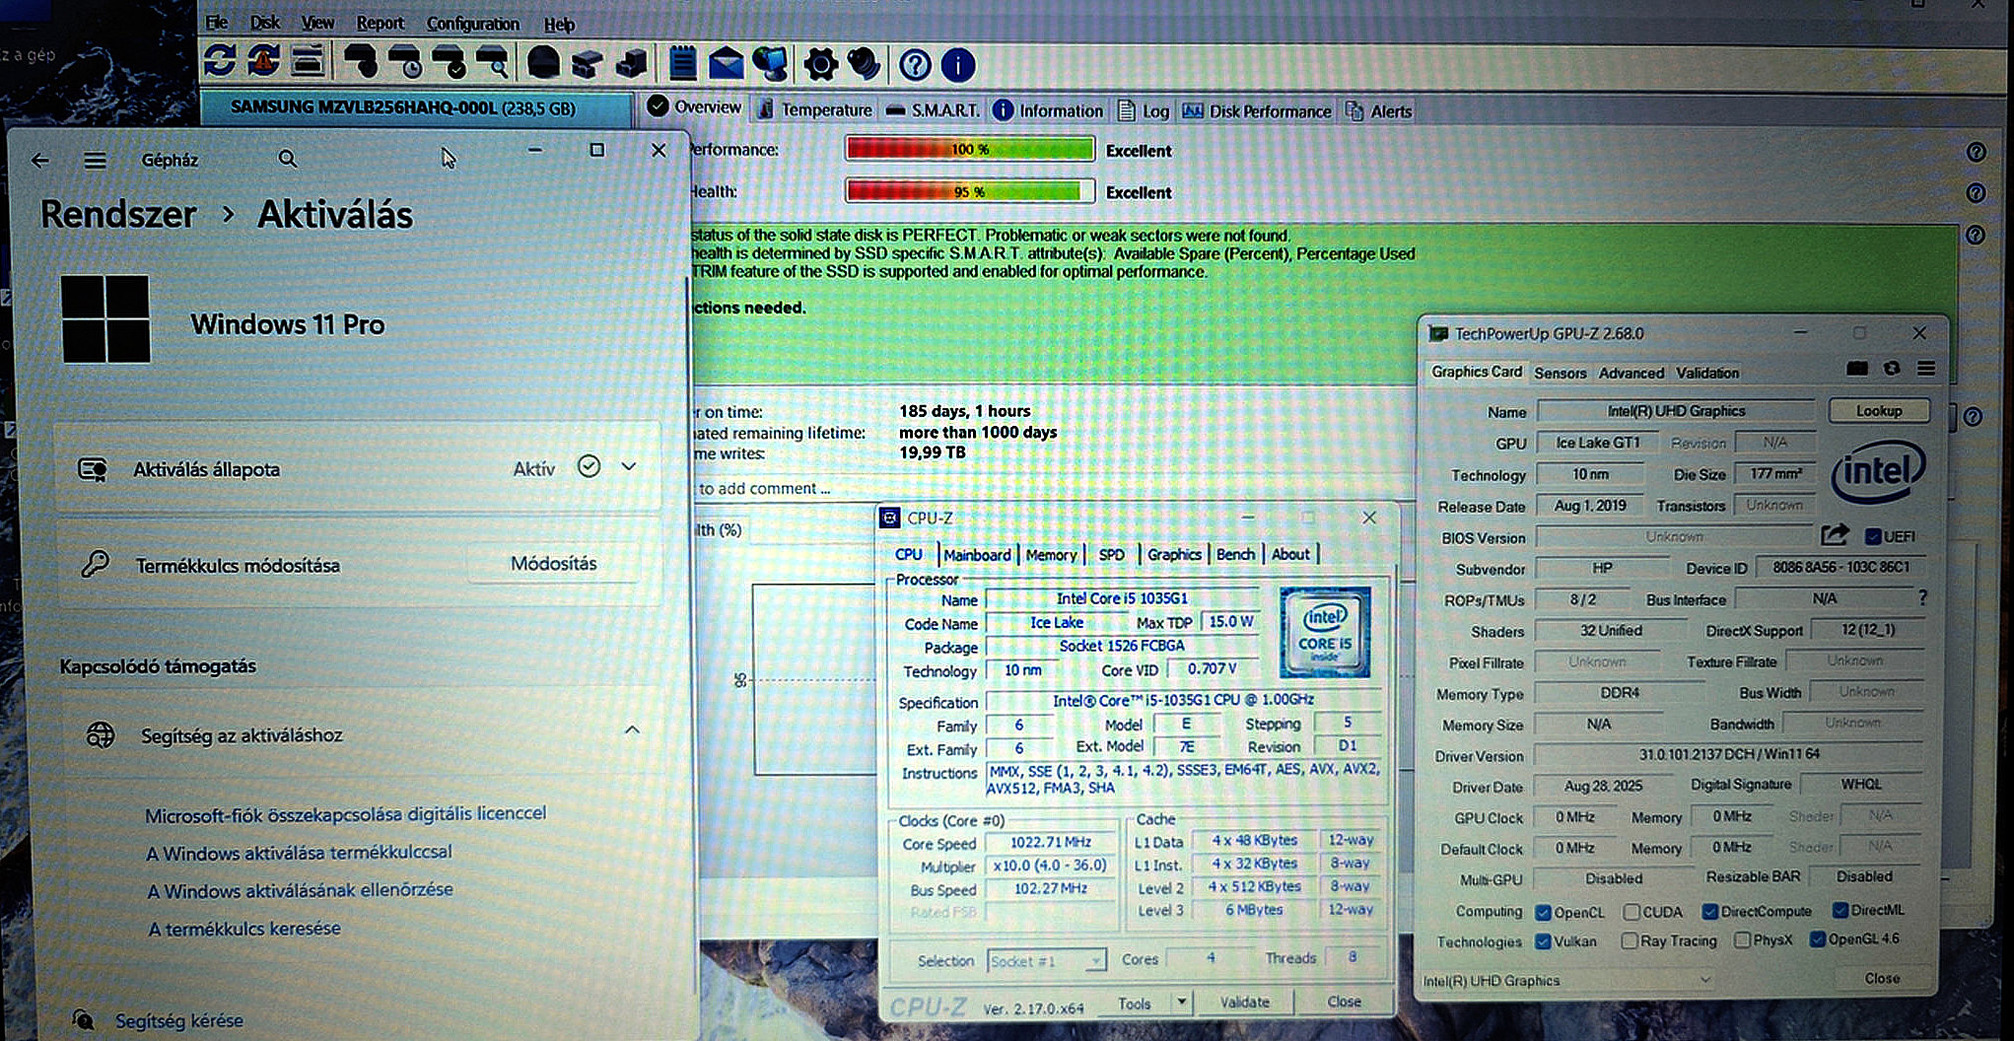Viewport: 2014px width, 1041px height.
Task: Click the toolbar disk icon with checkmark badge
Action: 449,63
